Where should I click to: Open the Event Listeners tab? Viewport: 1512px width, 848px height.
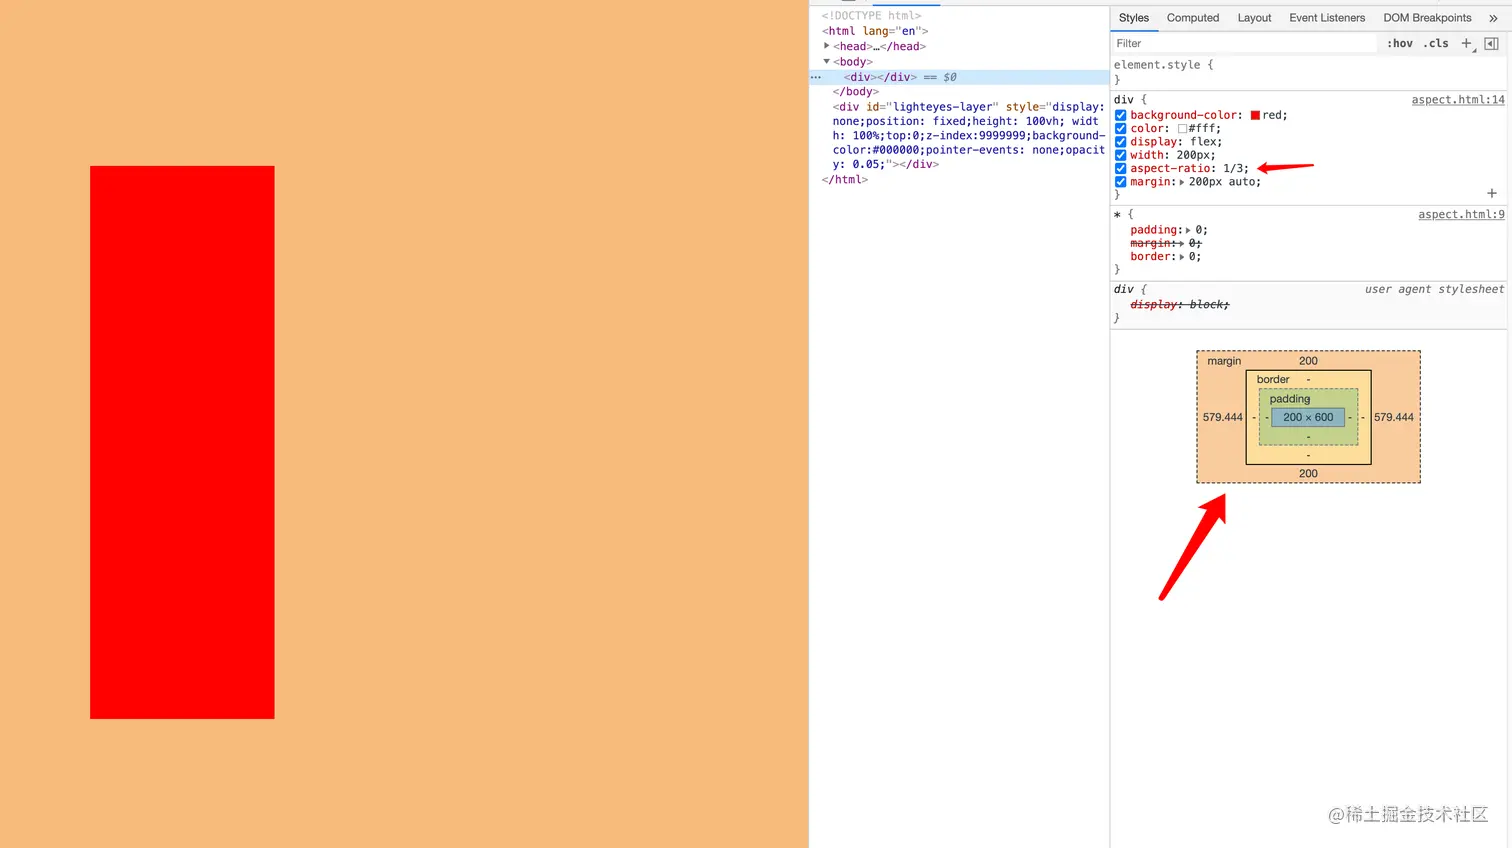click(x=1326, y=17)
